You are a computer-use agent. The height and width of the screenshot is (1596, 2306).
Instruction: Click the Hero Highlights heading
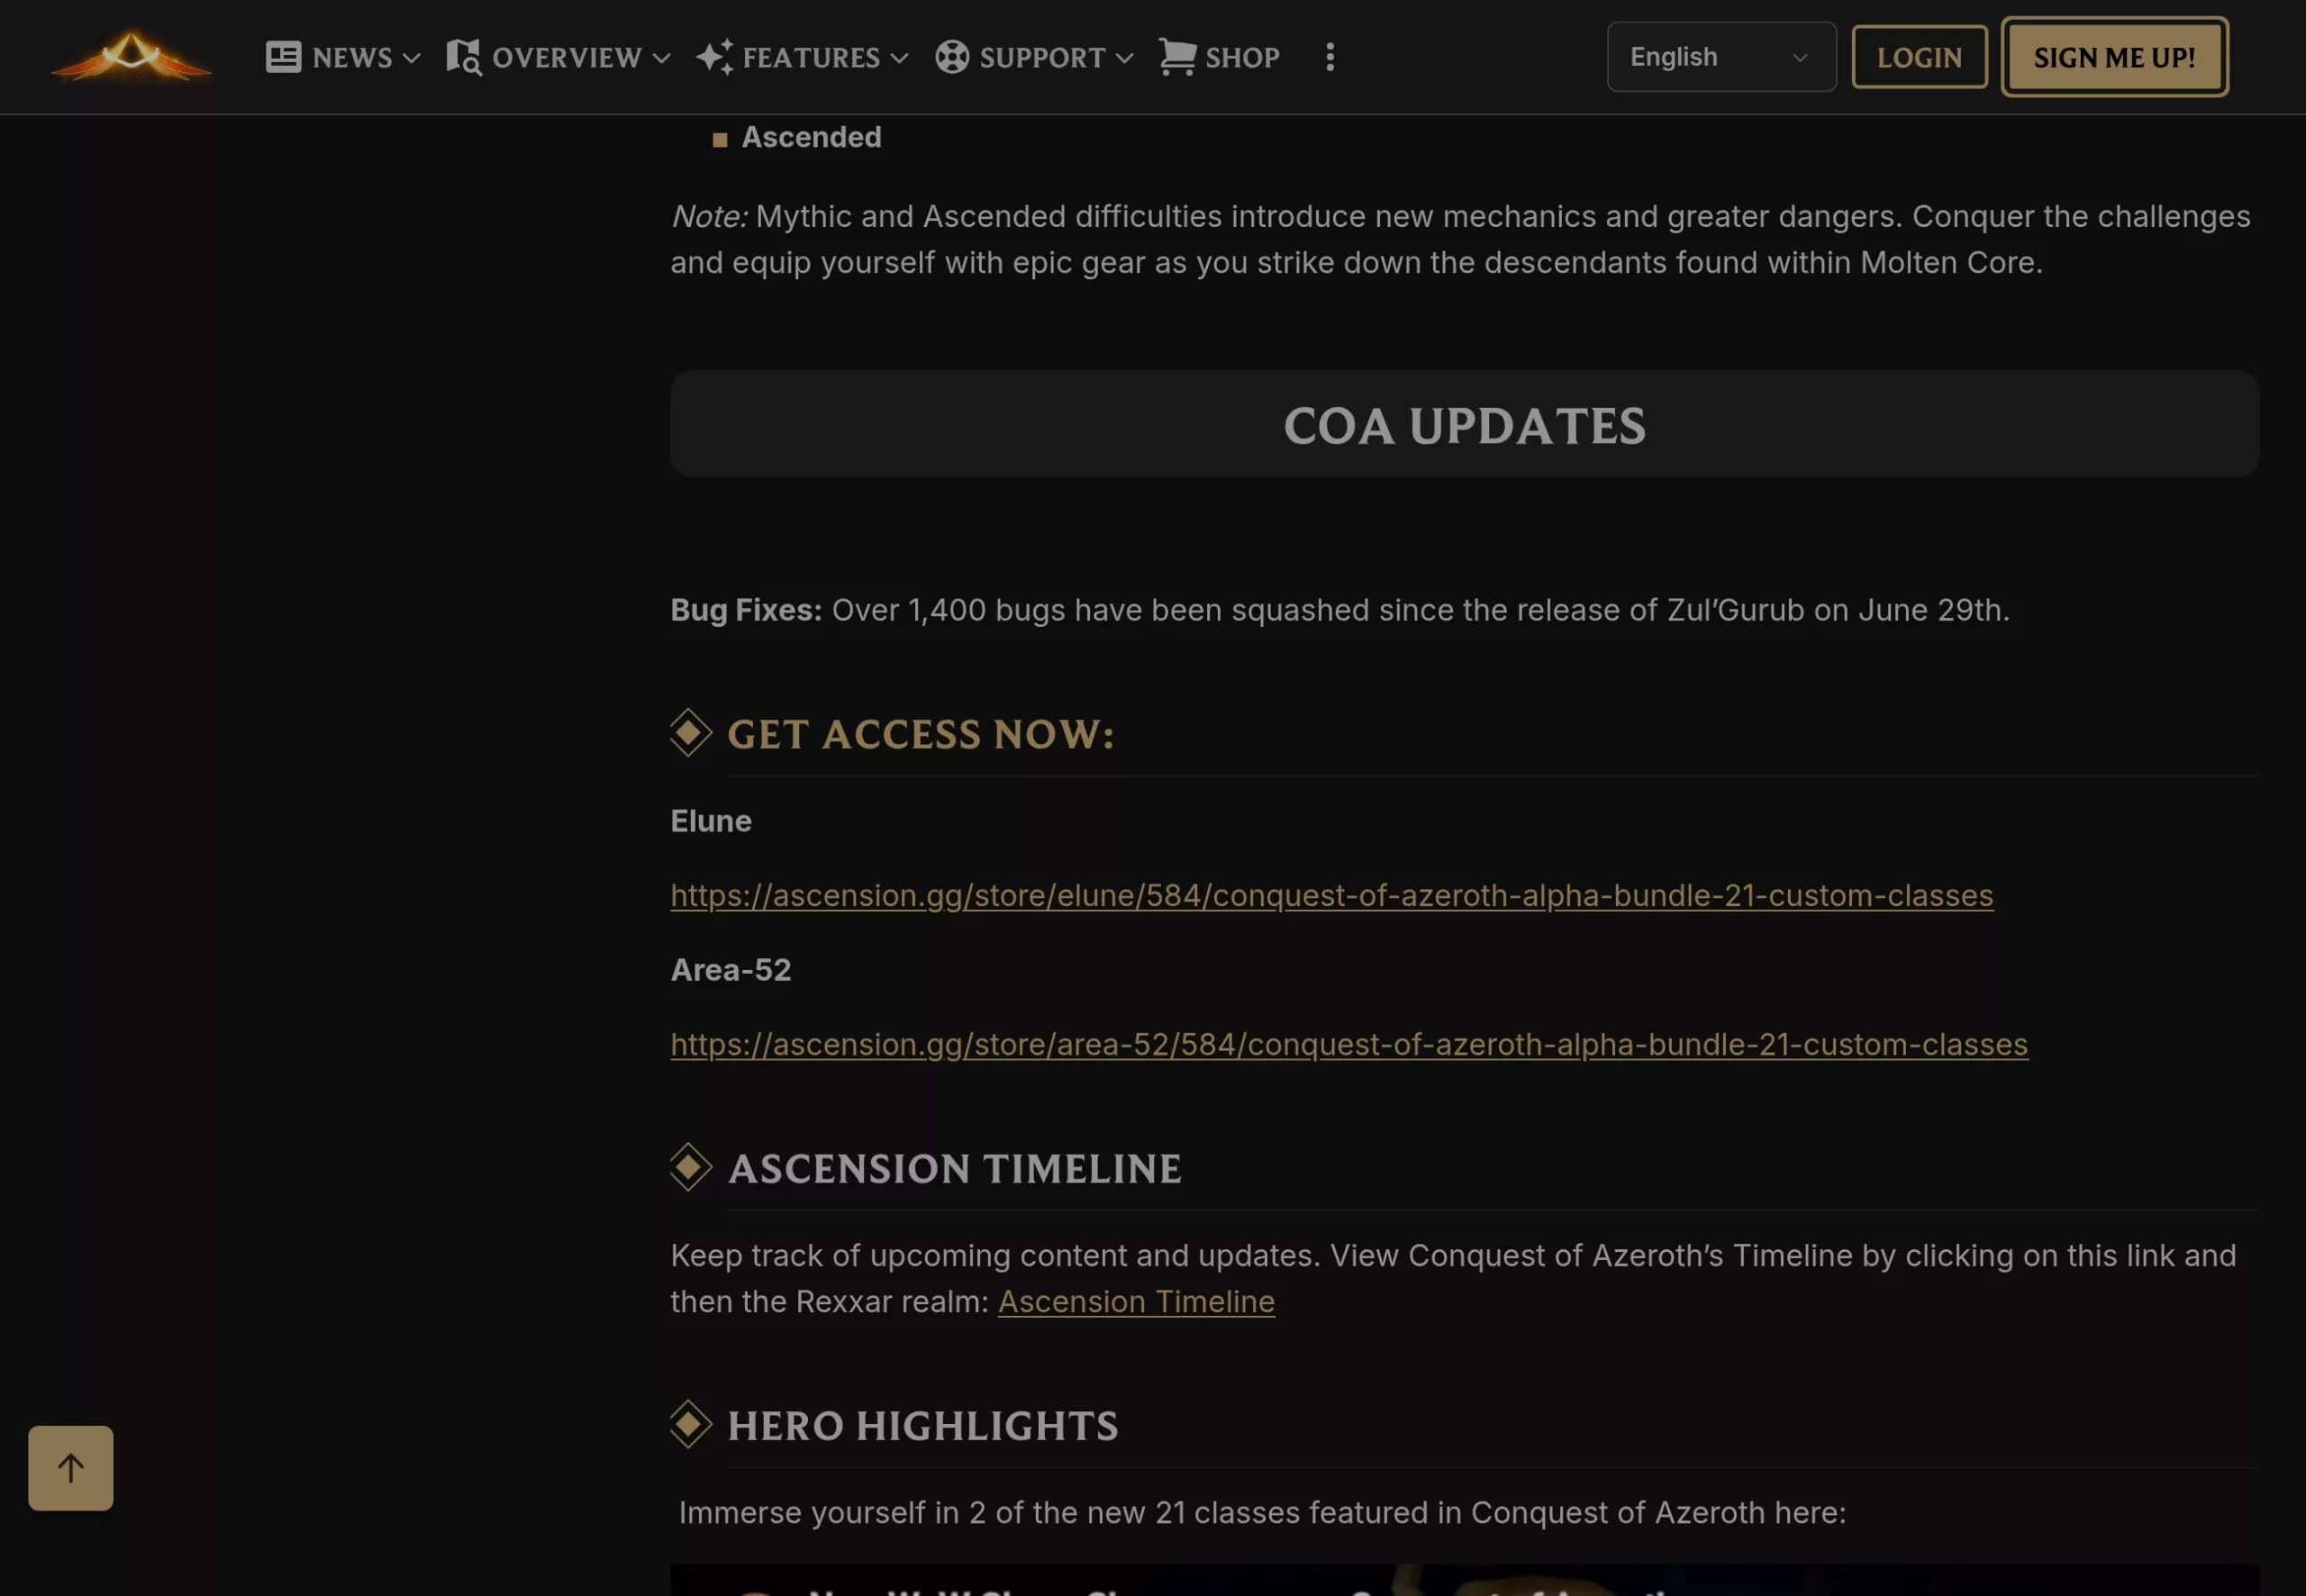923,1425
